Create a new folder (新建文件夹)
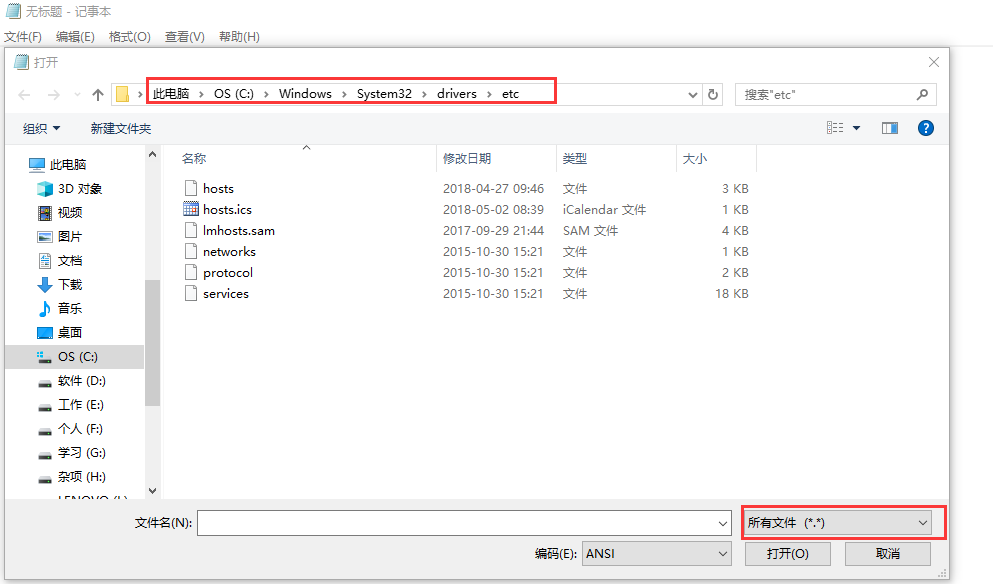993x584 pixels. pos(120,129)
